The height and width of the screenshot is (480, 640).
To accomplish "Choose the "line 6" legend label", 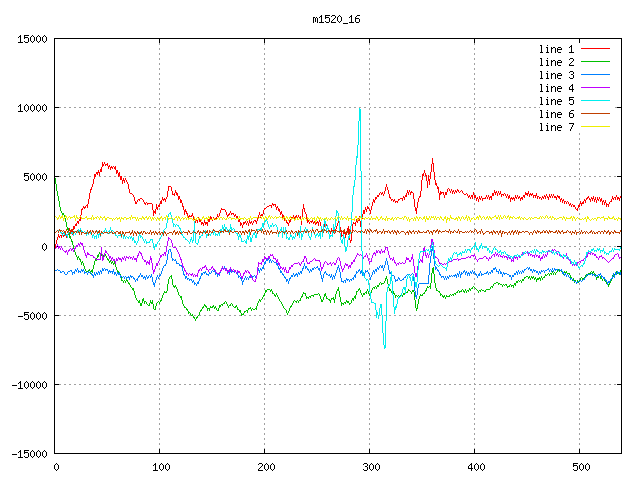I will pos(557,114).
